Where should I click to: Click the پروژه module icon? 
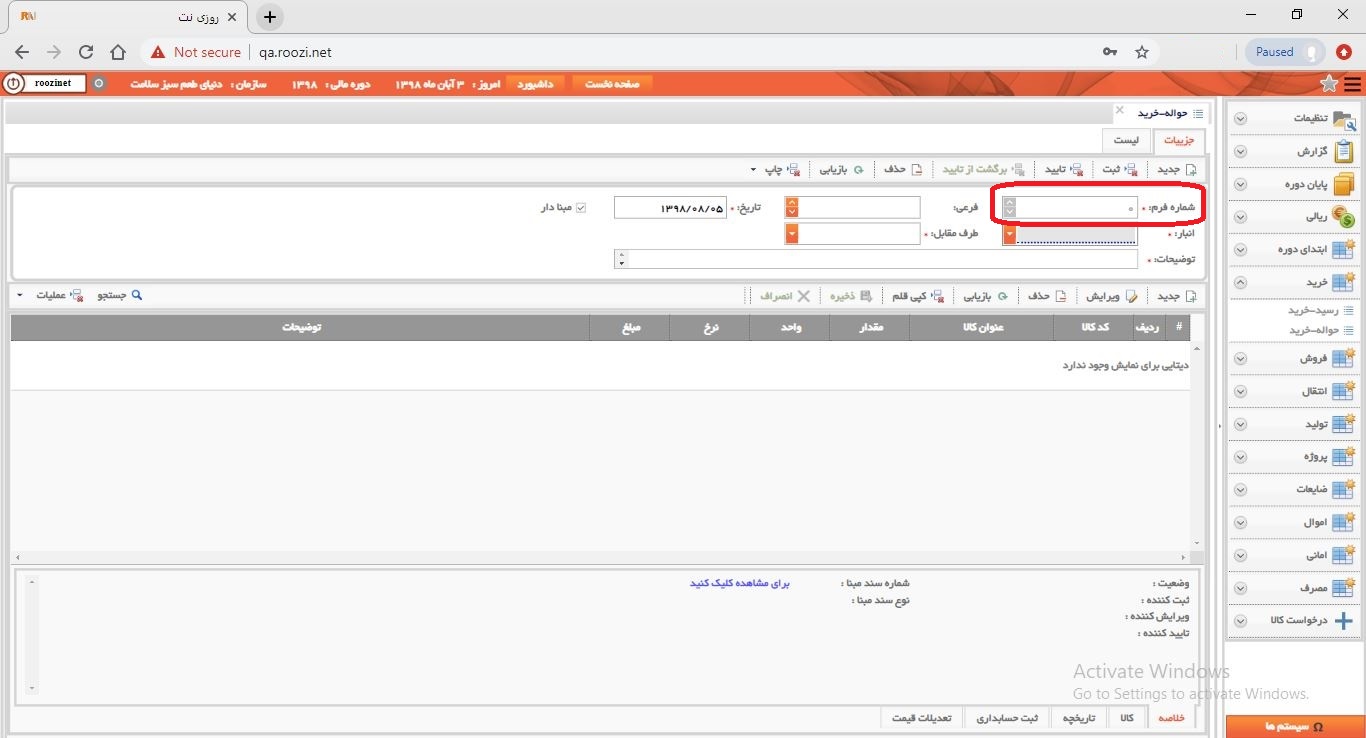[1343, 457]
